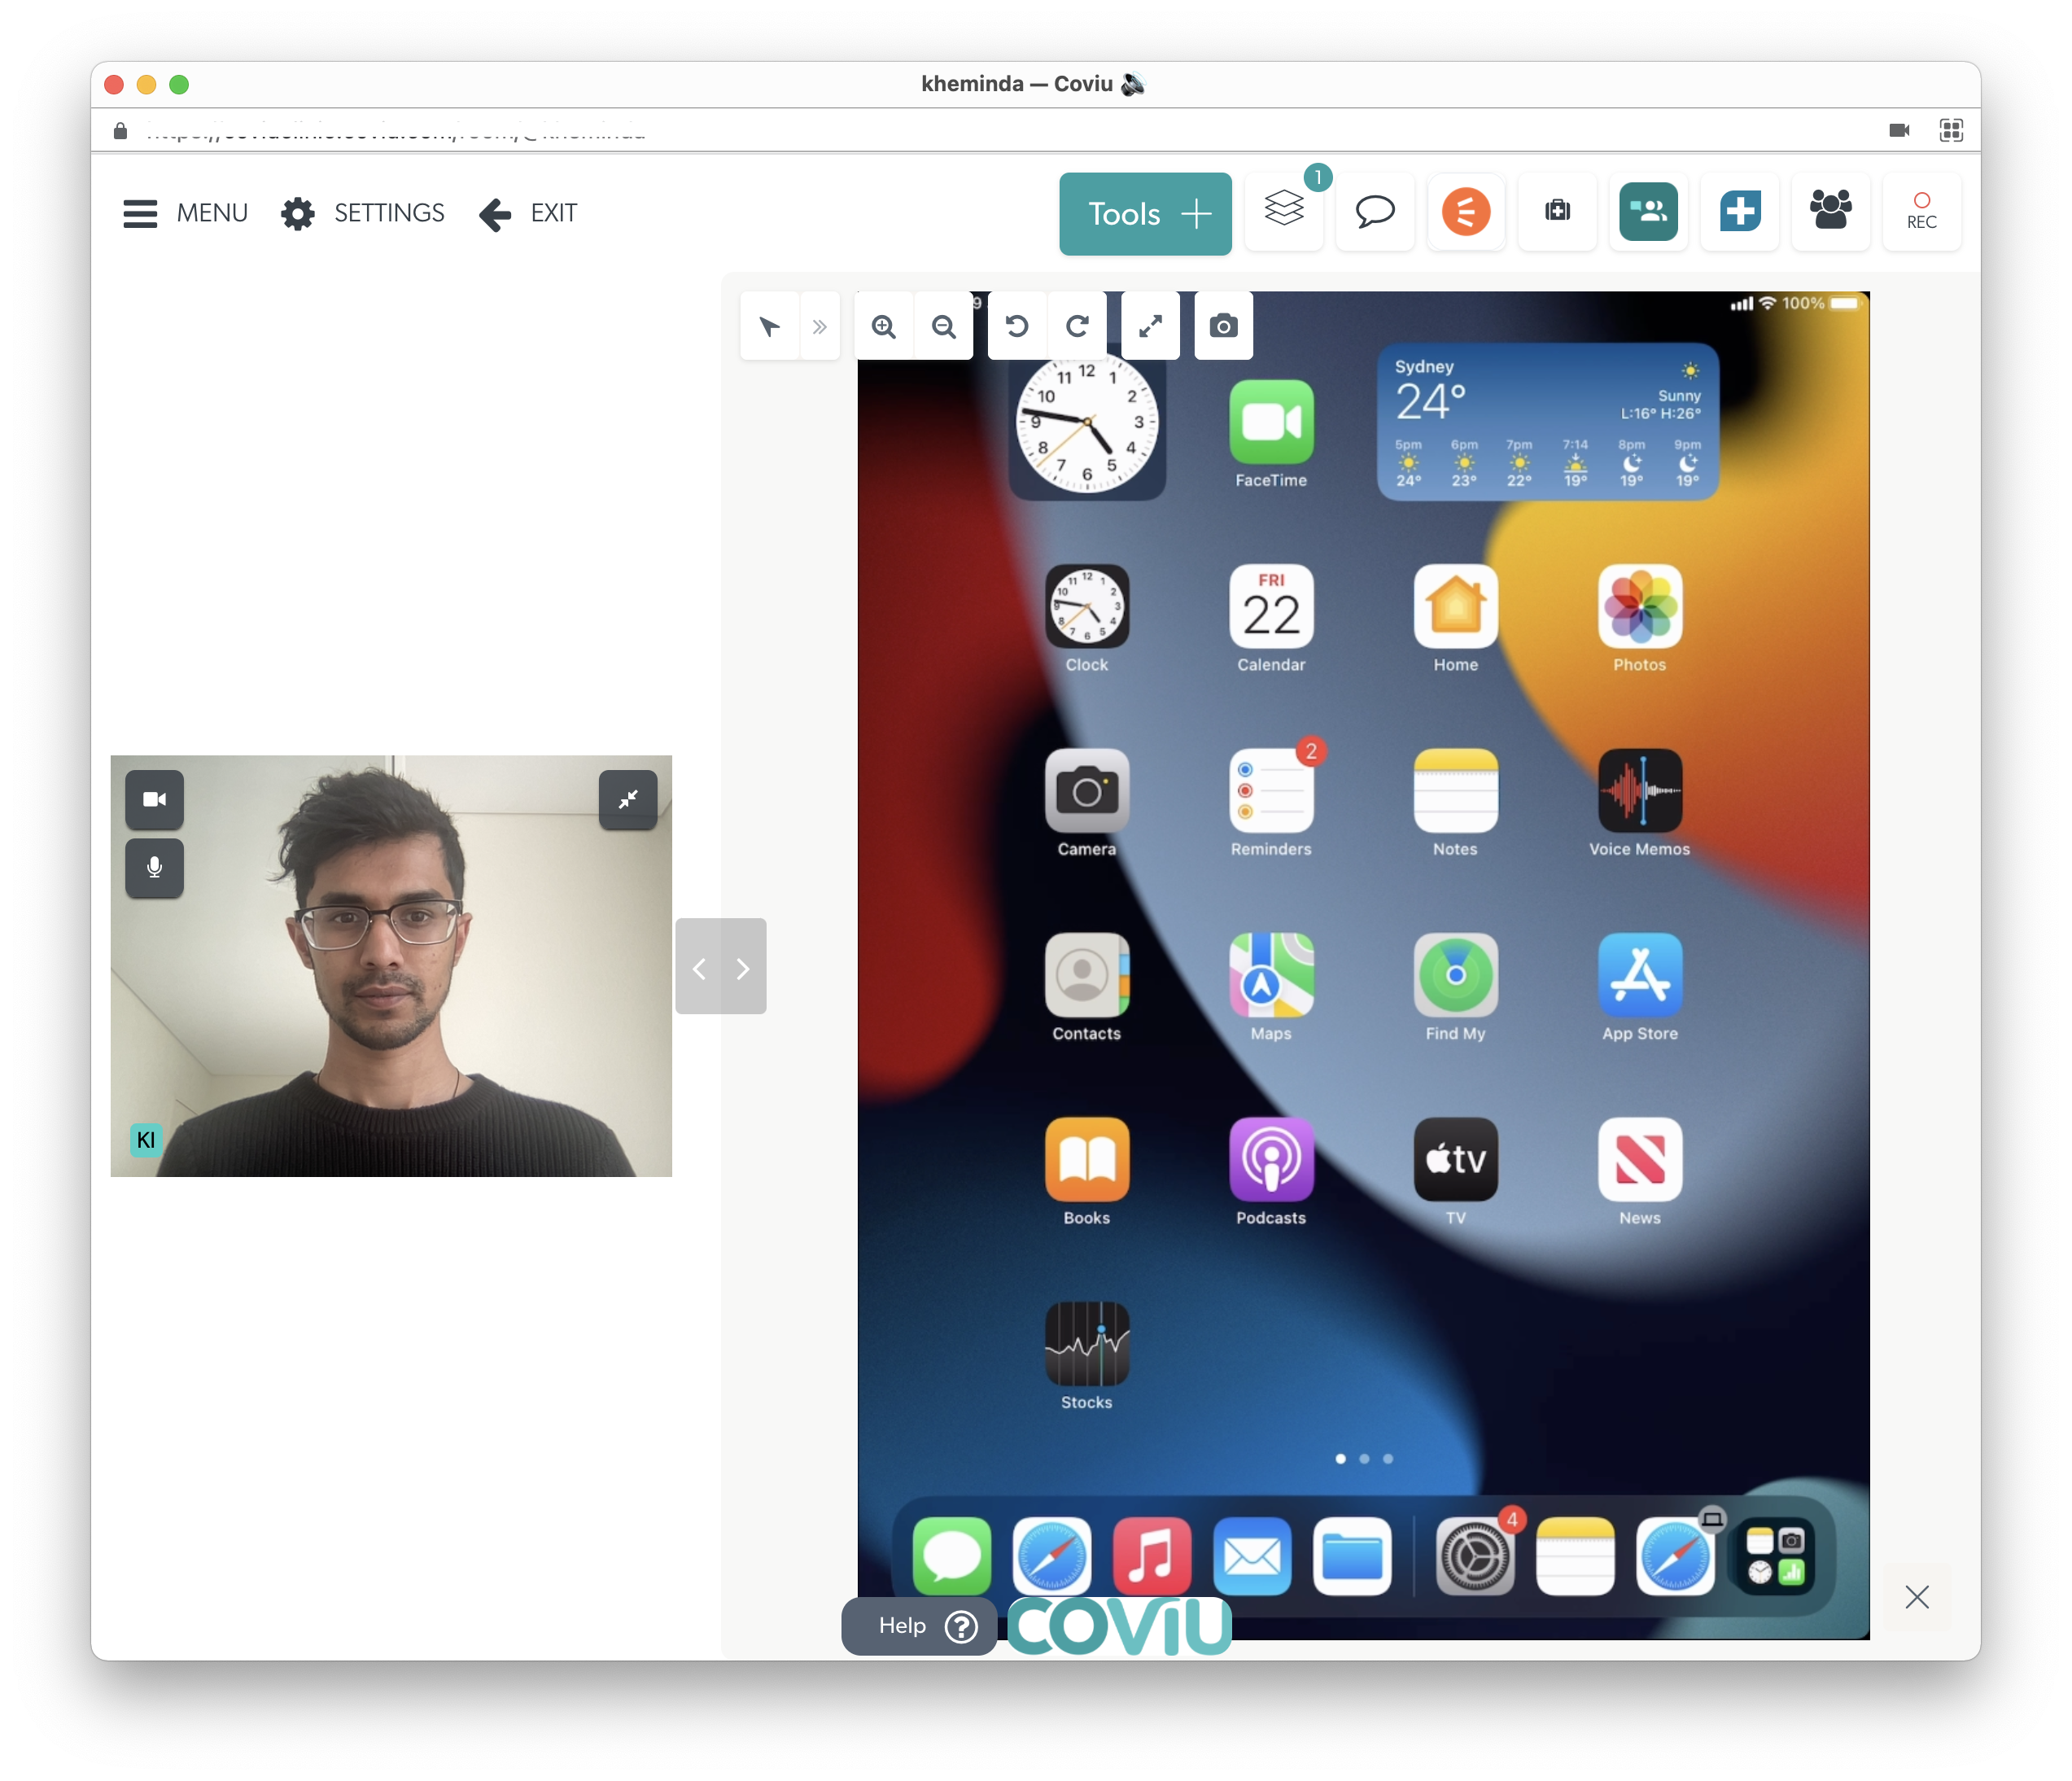Viewport: 2072px width, 1781px height.
Task: Open the App Library icon in dock
Action: click(1775, 1556)
